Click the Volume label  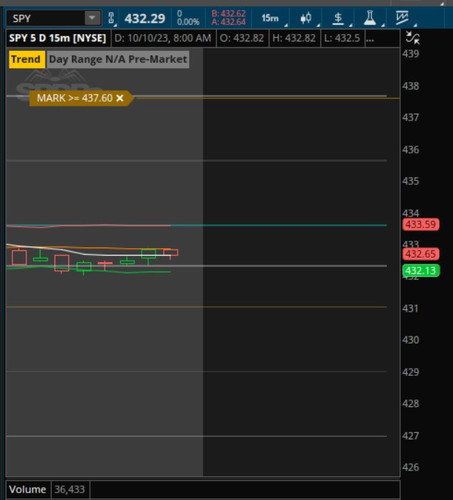point(28,489)
